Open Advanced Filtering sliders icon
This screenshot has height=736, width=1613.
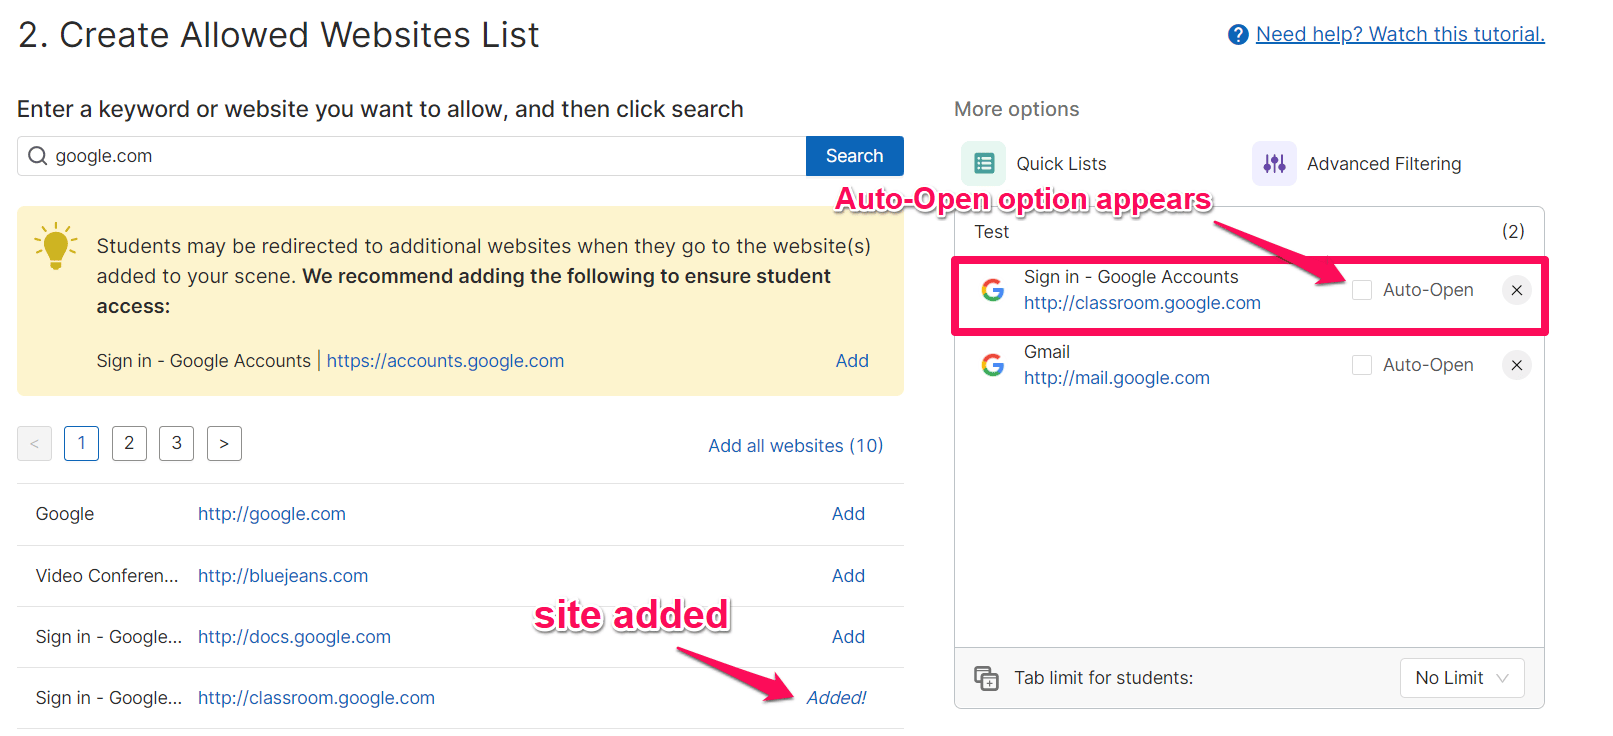click(1274, 163)
